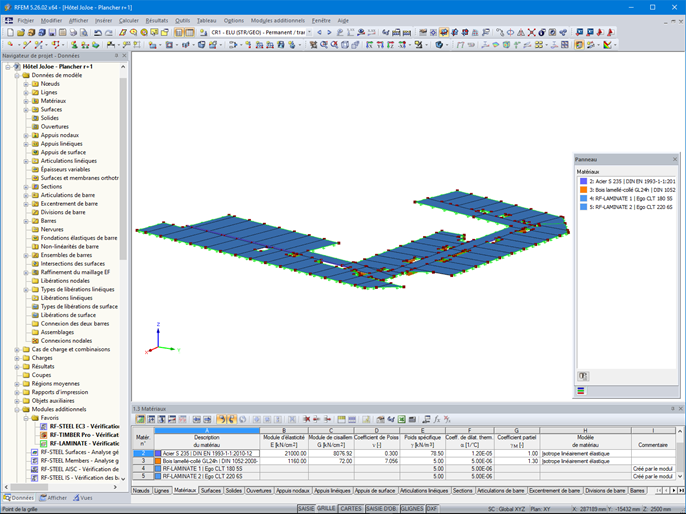Open the Fichier menu
This screenshot has width=686, height=514.
(x=26, y=21)
